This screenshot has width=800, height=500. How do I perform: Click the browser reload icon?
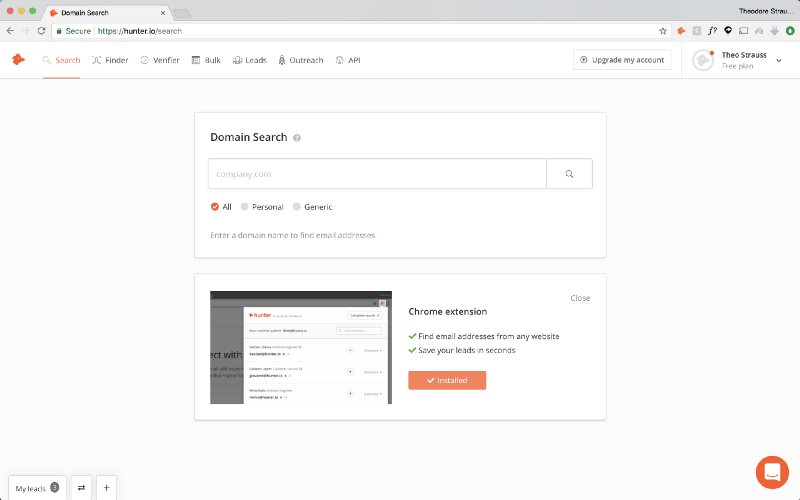[x=41, y=31]
